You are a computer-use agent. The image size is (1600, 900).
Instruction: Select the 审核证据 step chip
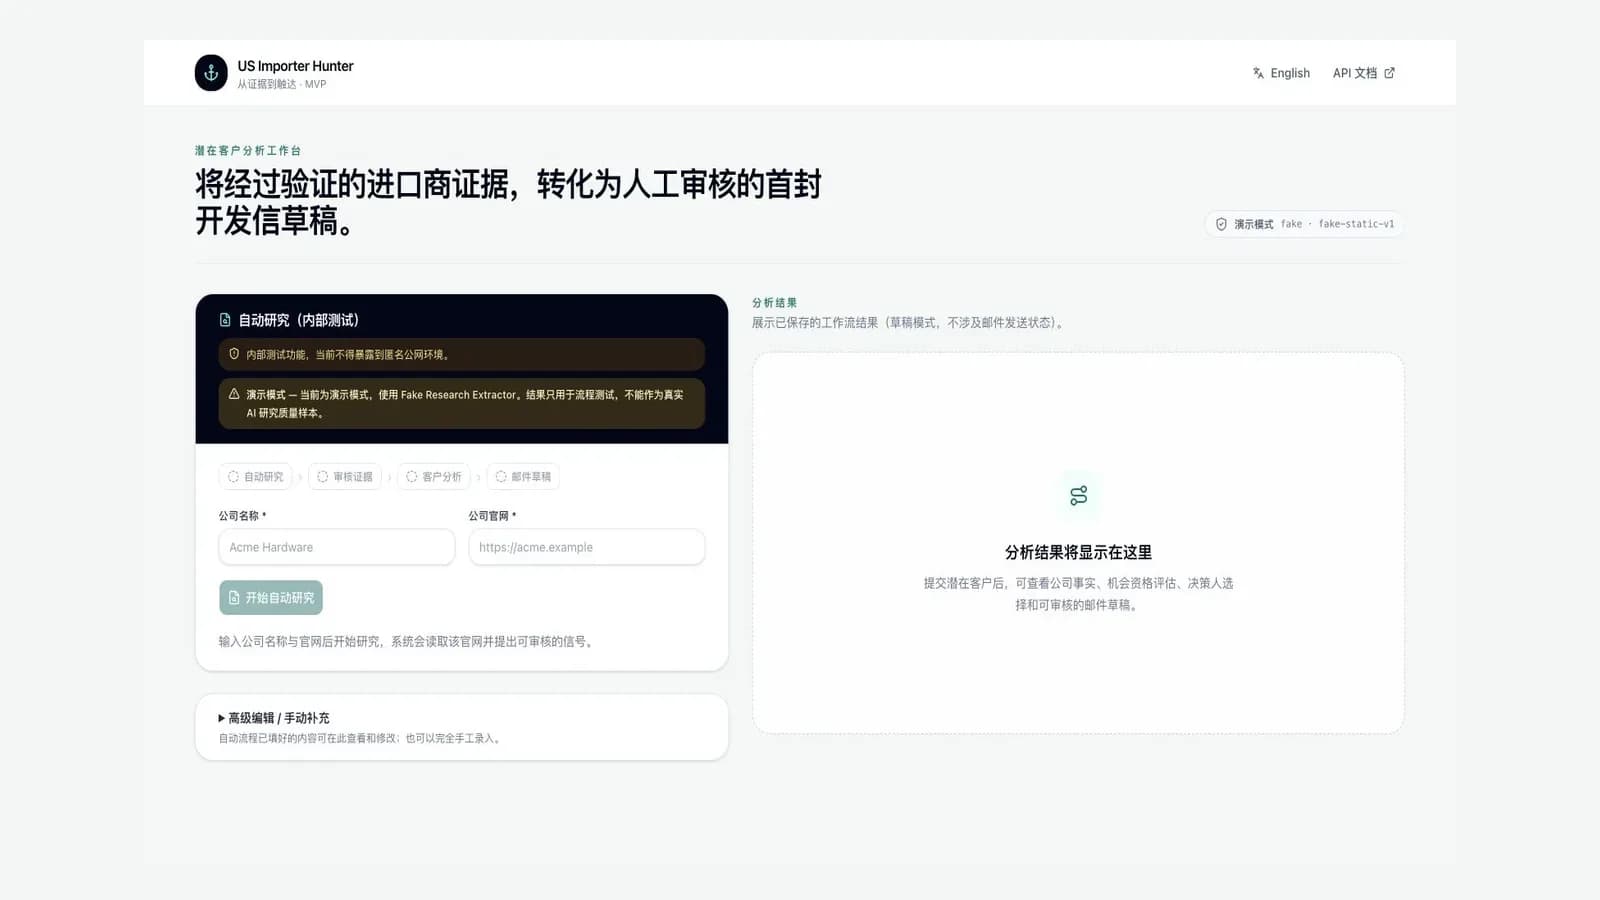tap(344, 477)
